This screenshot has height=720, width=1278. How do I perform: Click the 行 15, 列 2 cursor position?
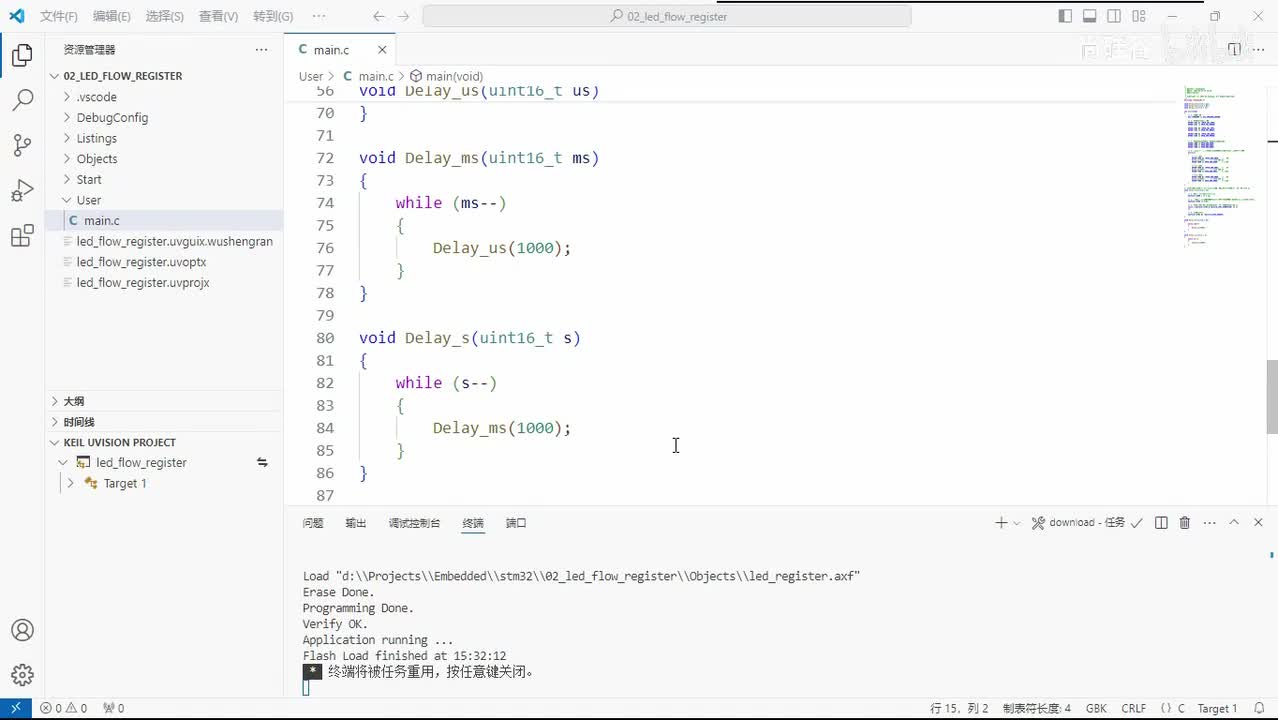click(959, 708)
